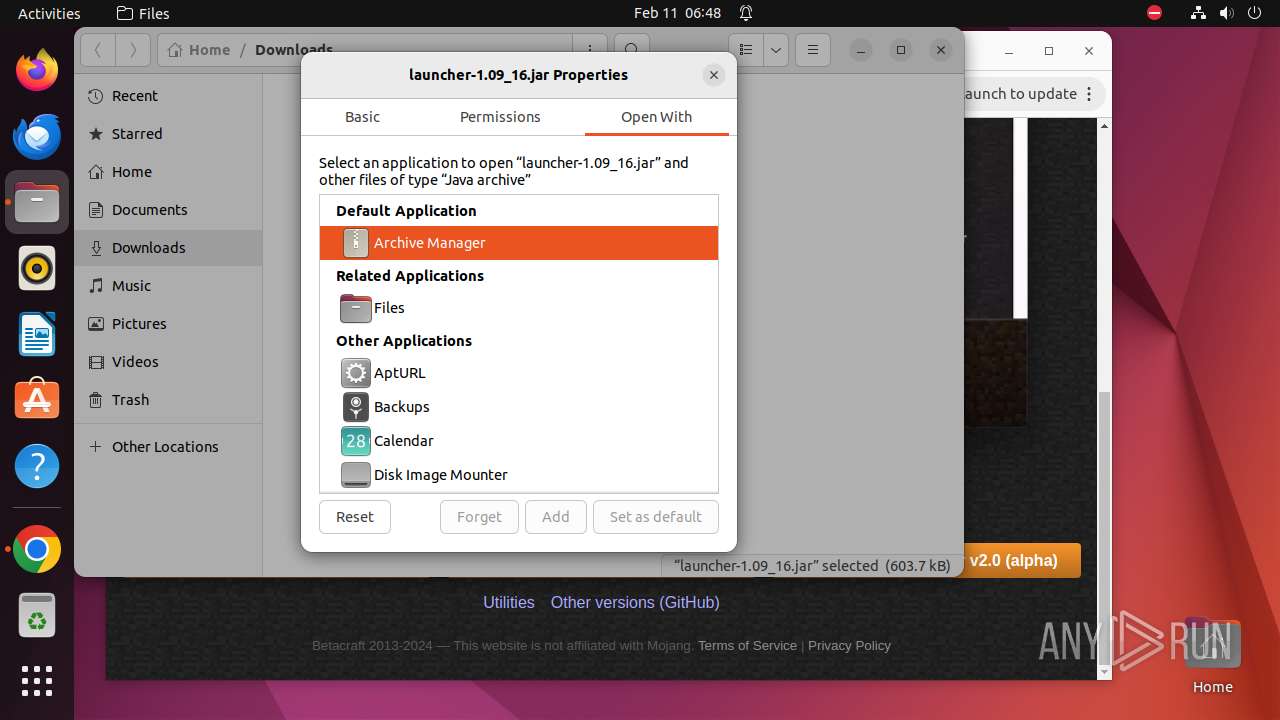This screenshot has width=1280, height=720.
Task: Click the Forget button
Action: pos(479,517)
